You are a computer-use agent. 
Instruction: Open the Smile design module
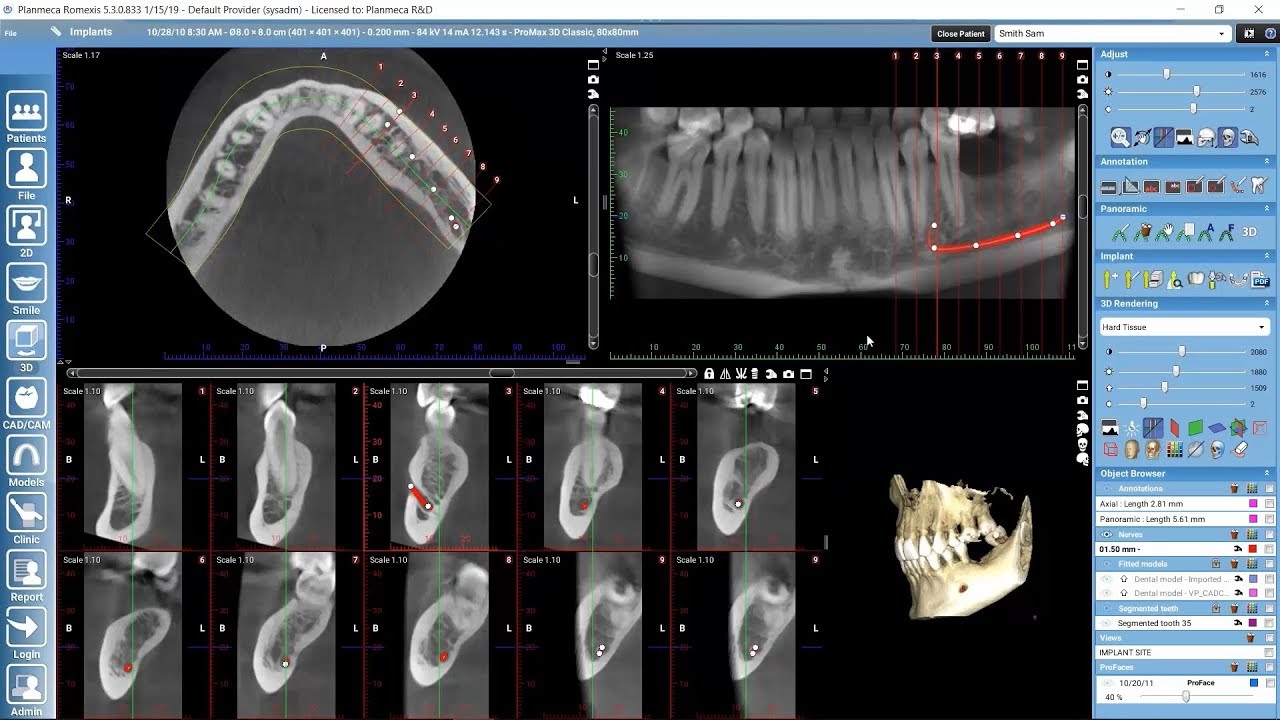[x=27, y=290]
